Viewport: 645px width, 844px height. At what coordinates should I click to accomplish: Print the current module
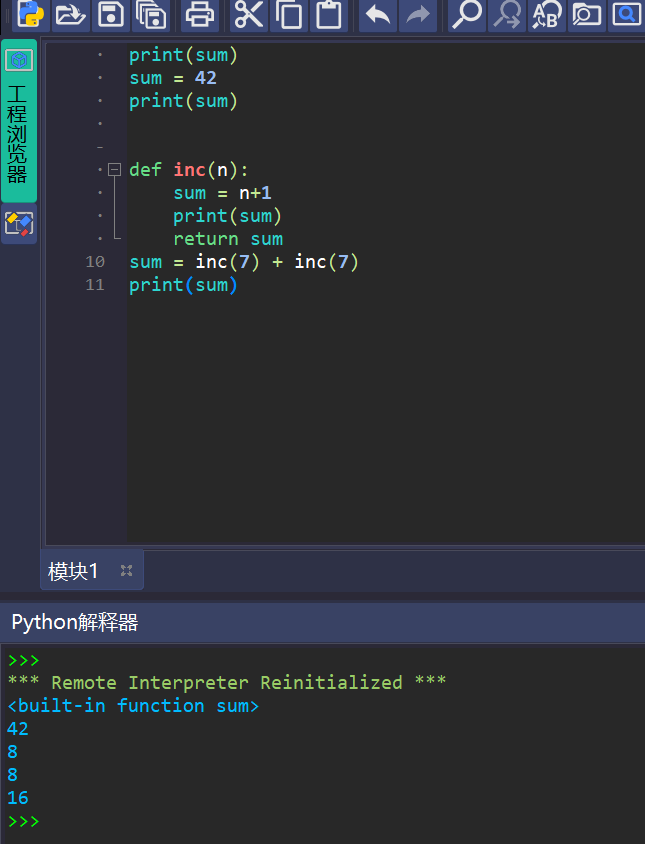tap(200, 15)
